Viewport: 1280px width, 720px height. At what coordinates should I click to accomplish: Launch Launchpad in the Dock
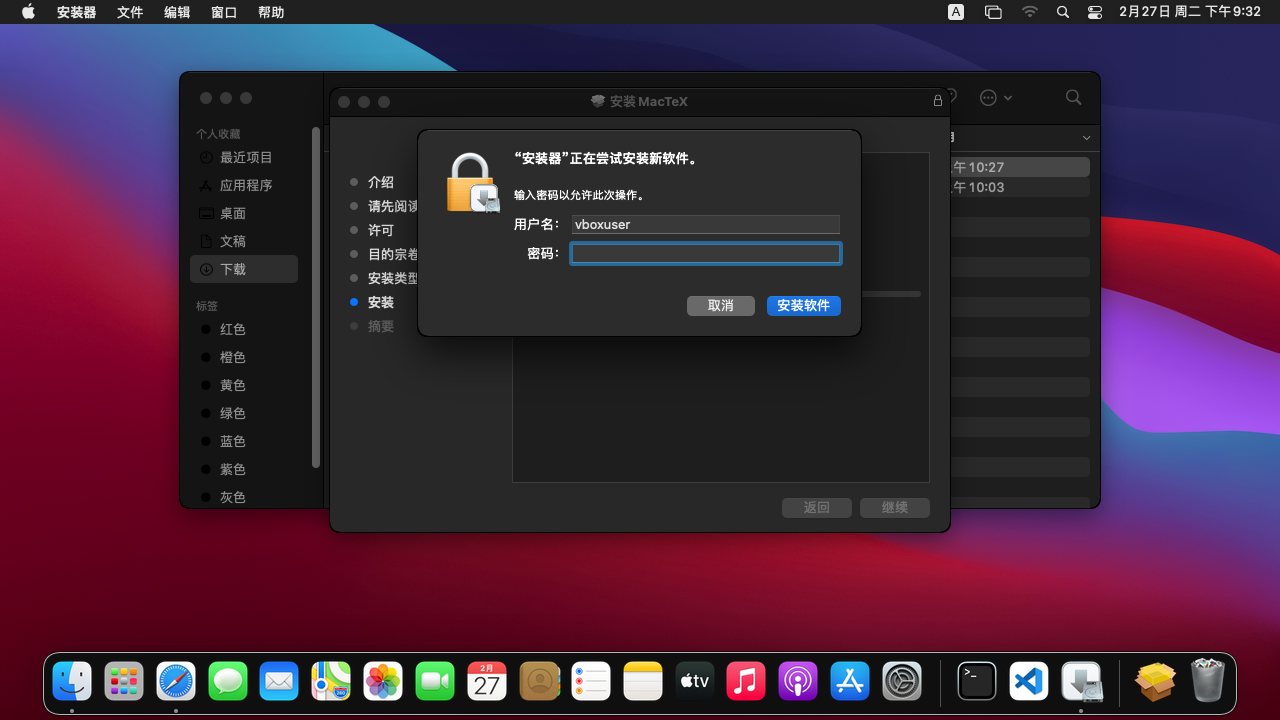(x=124, y=682)
